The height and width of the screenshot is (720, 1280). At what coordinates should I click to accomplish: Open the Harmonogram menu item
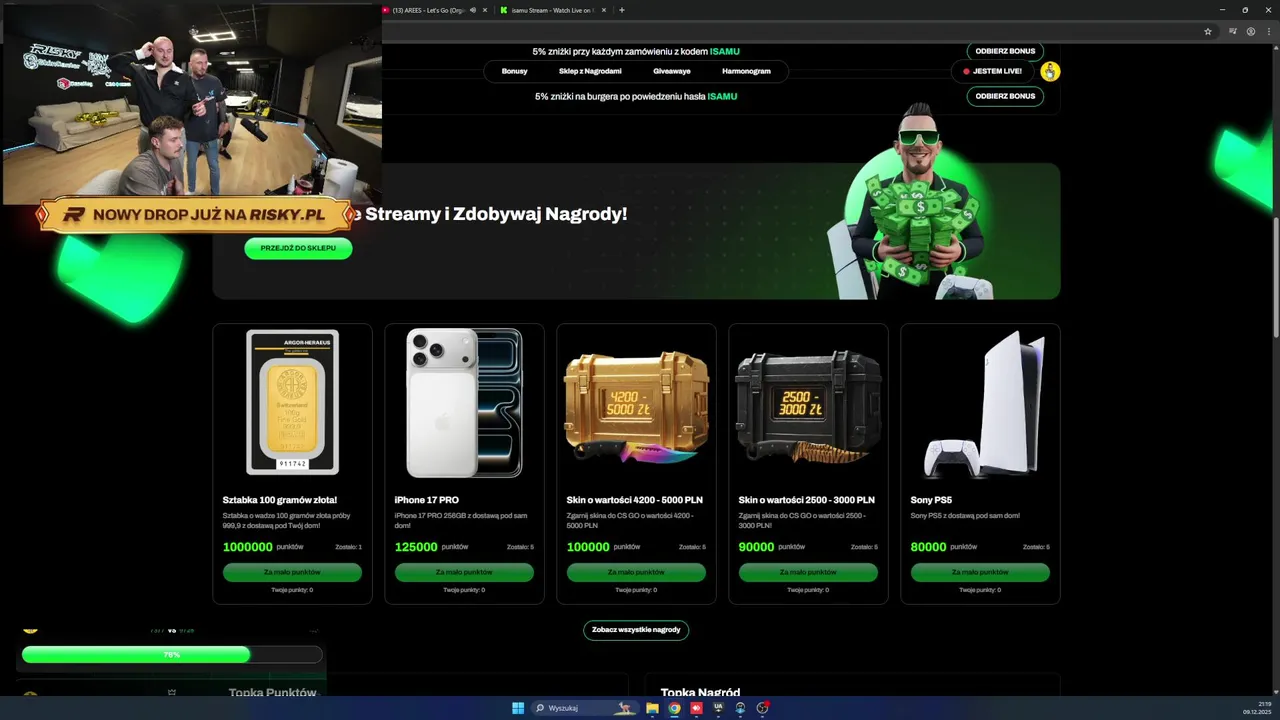746,71
